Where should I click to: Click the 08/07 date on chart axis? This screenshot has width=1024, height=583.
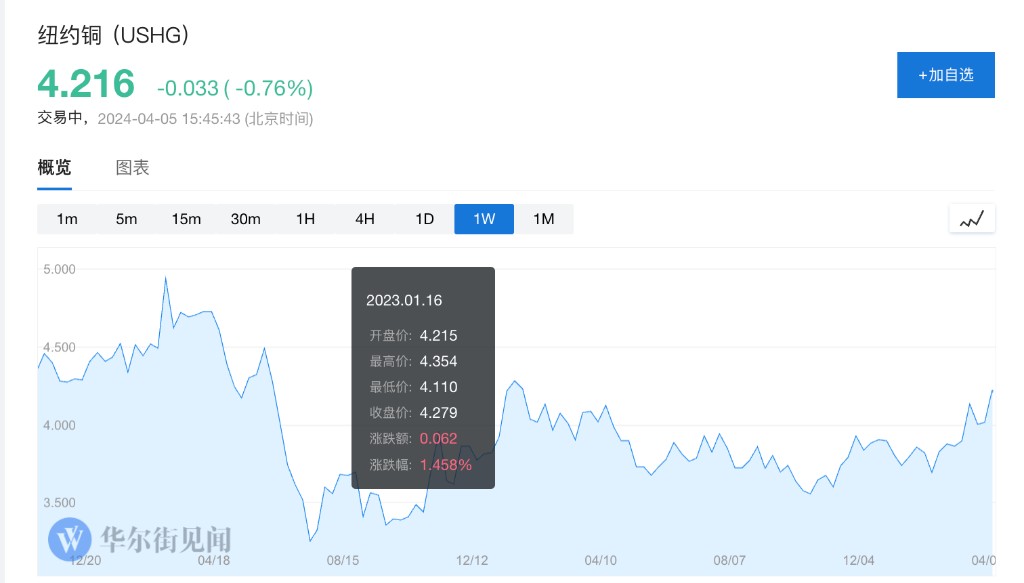point(730,561)
